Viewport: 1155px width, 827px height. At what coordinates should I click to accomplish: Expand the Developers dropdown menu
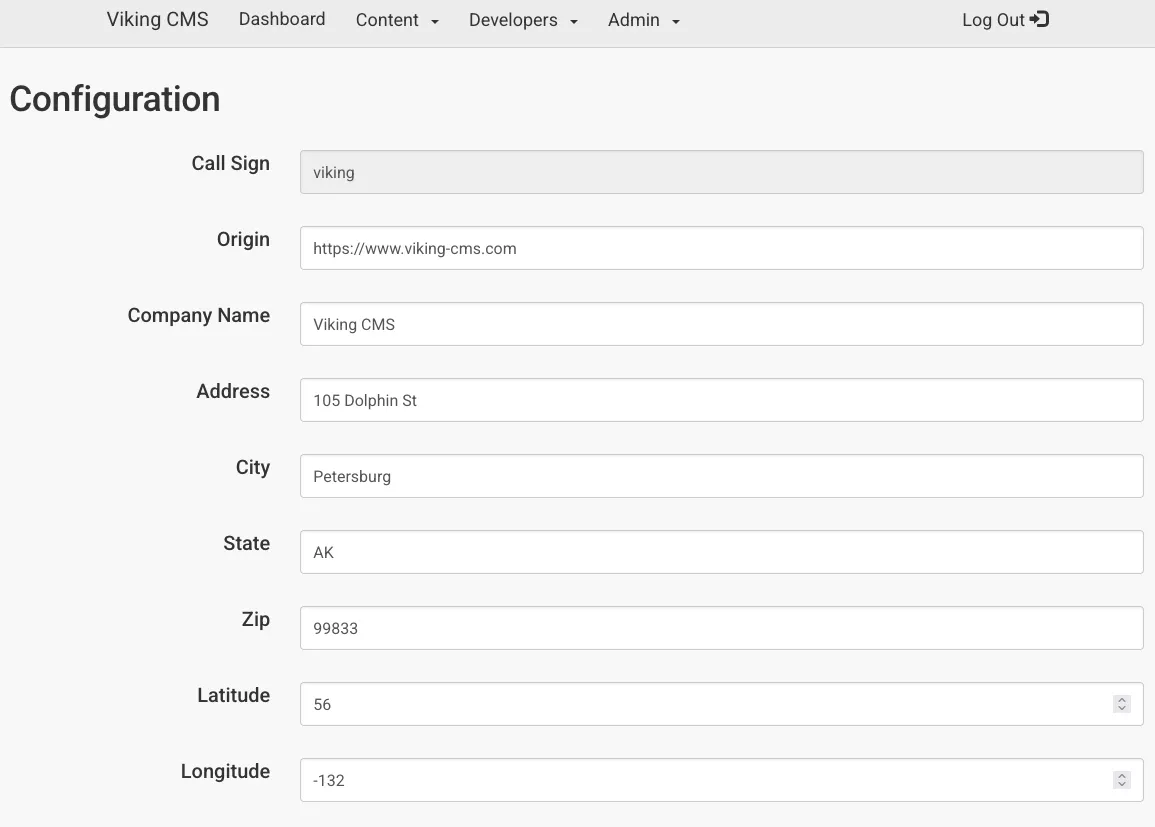(523, 20)
